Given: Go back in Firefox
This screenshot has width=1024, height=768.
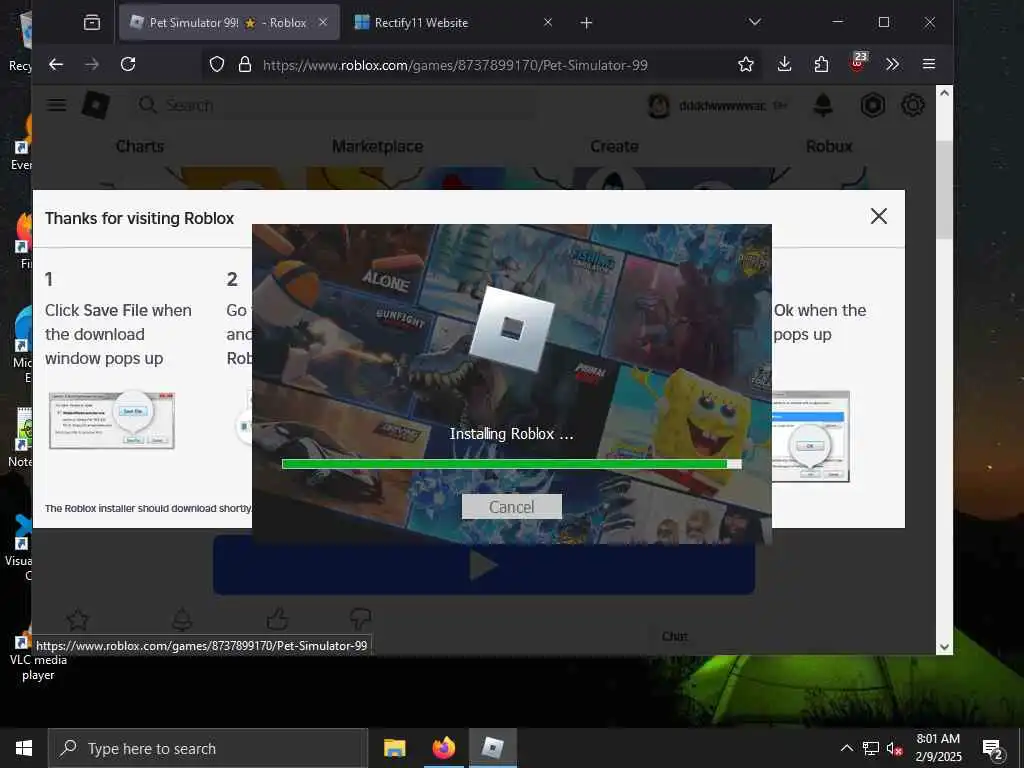Looking at the screenshot, I should [x=56, y=64].
